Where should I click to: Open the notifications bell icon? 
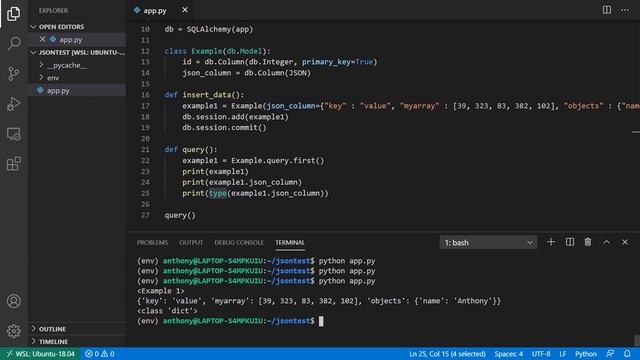[x=627, y=354]
